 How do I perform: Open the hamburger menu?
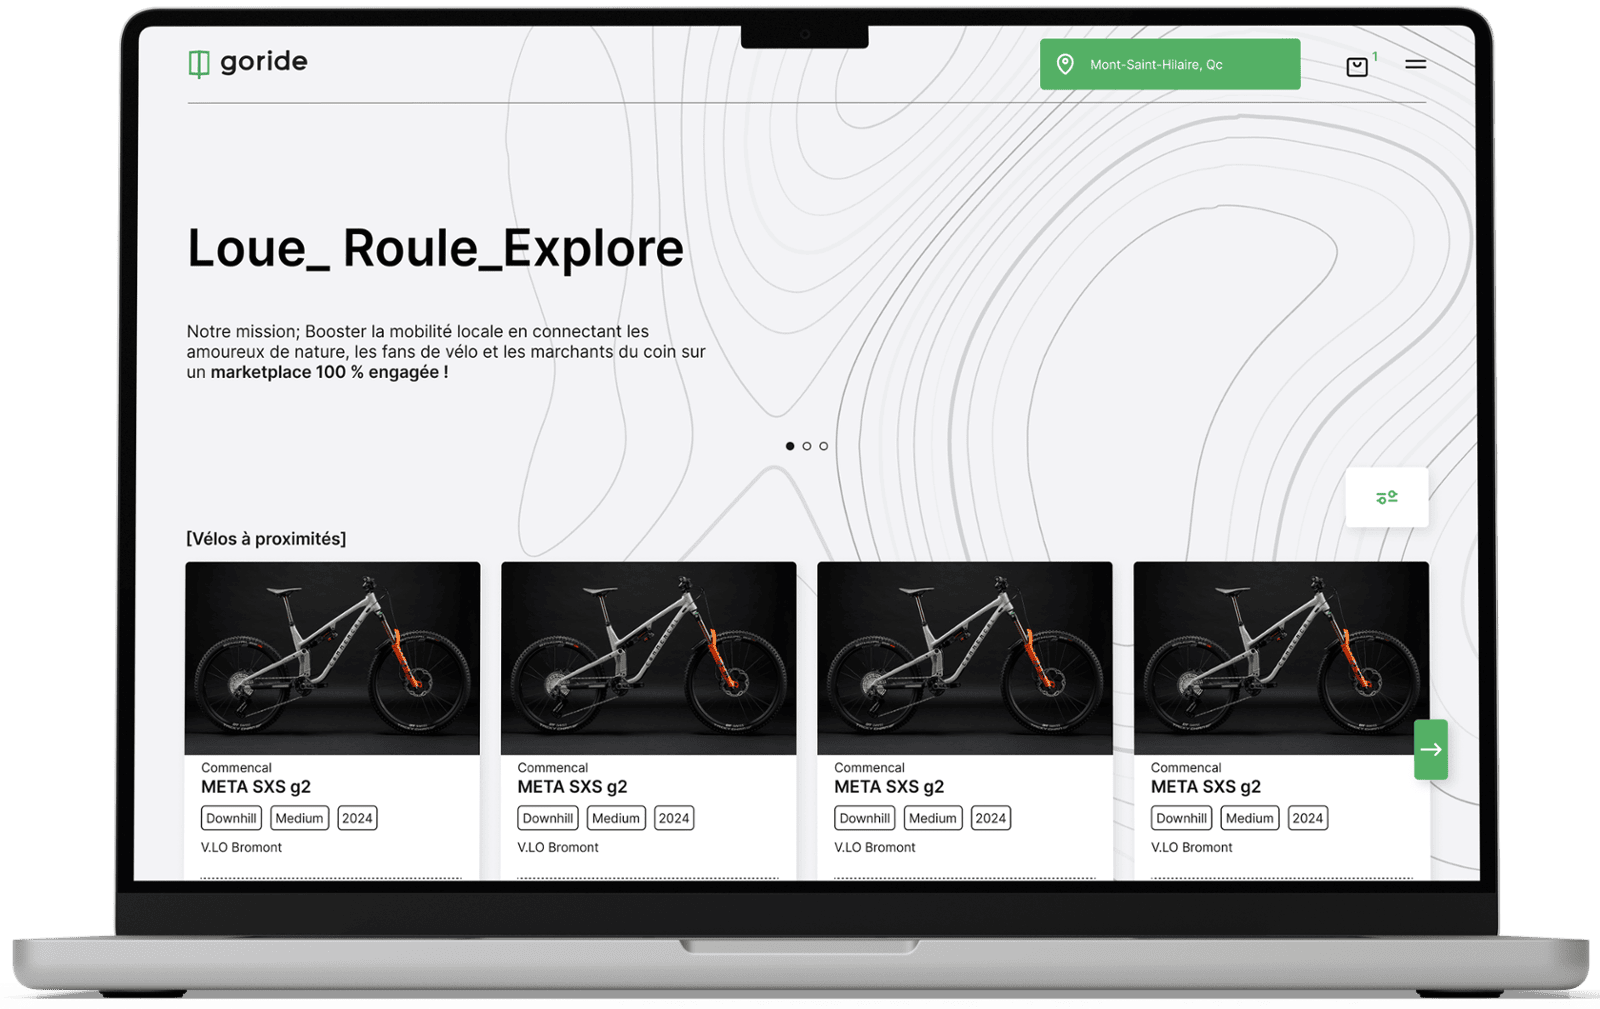(1415, 64)
